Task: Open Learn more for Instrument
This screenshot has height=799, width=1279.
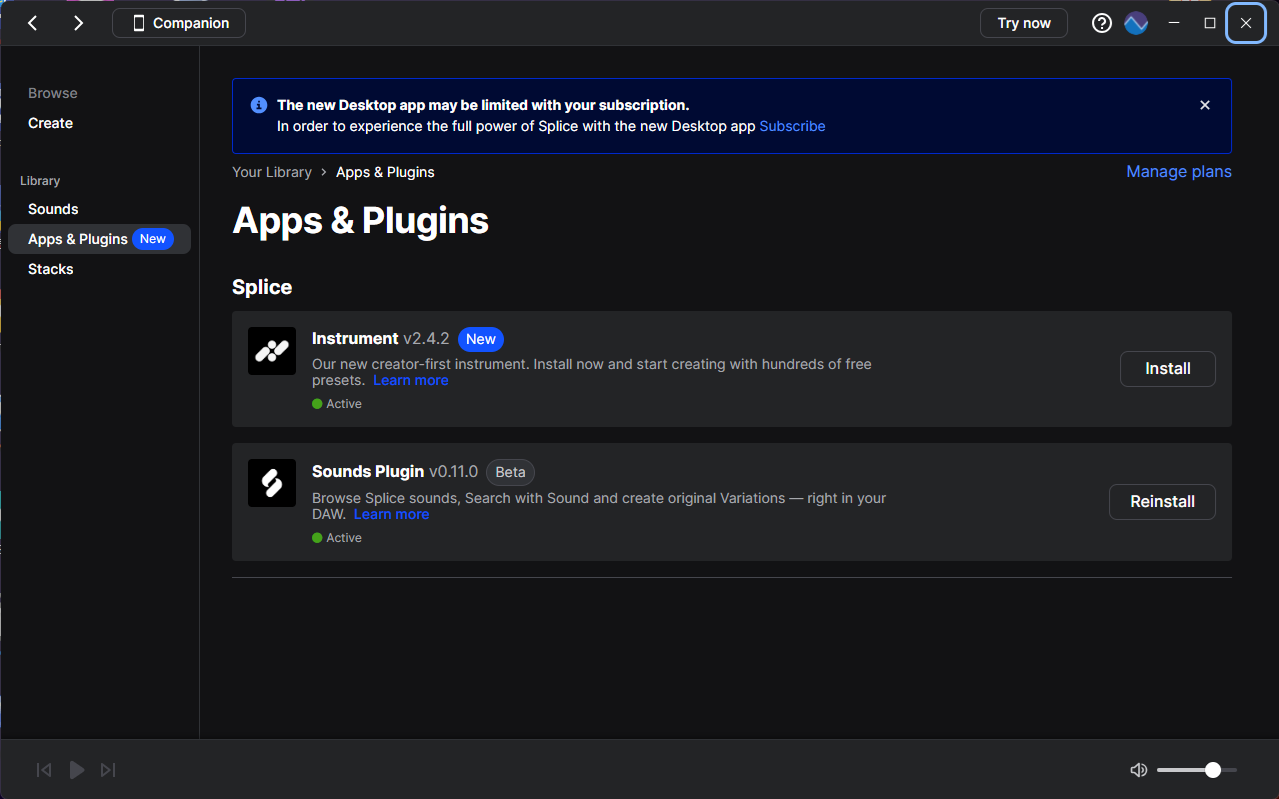Action: (x=411, y=381)
